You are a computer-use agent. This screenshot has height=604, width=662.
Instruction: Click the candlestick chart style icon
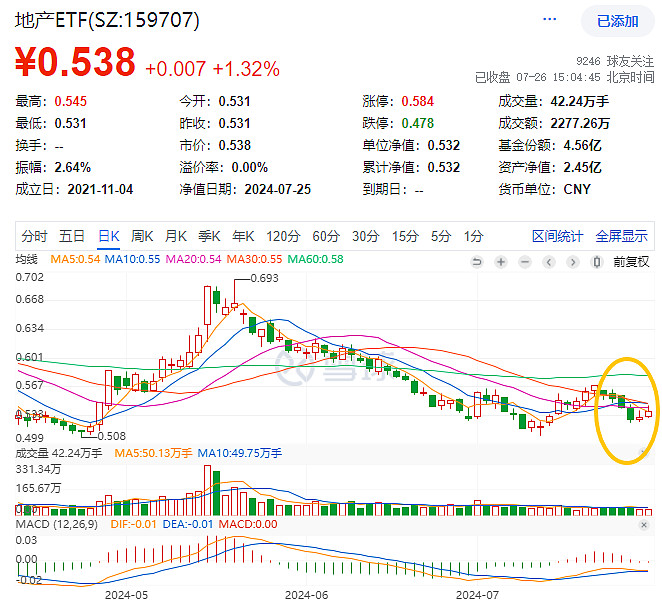tap(597, 262)
